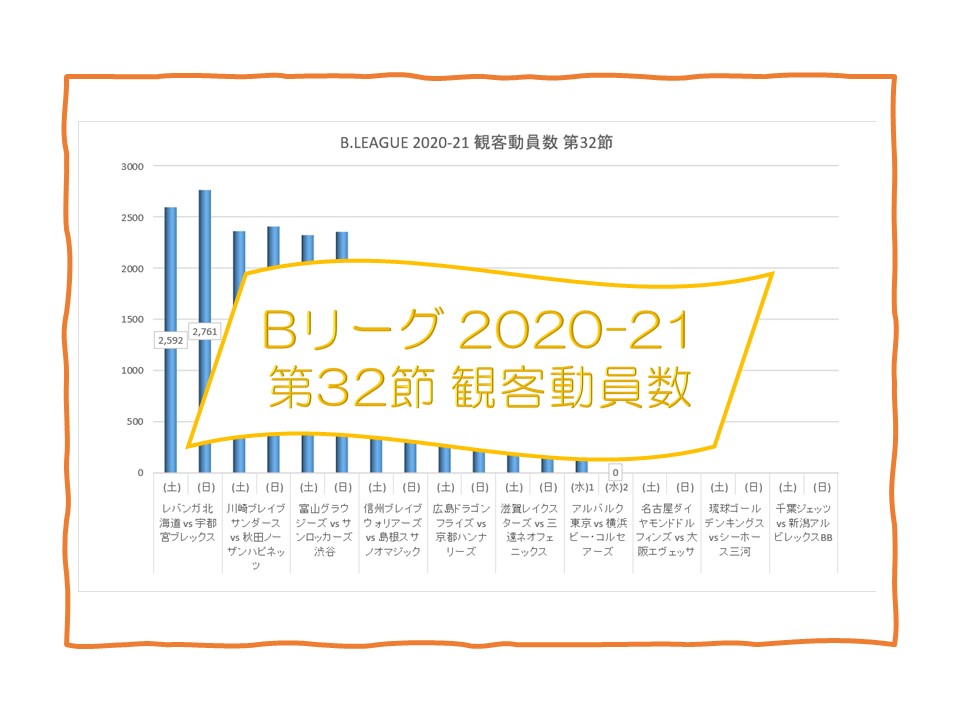The width and height of the screenshot is (960, 720).
Task: Select category label 信州ブレイブウォリアーズ vs 島根スサノオマジック
Action: [x=393, y=530]
